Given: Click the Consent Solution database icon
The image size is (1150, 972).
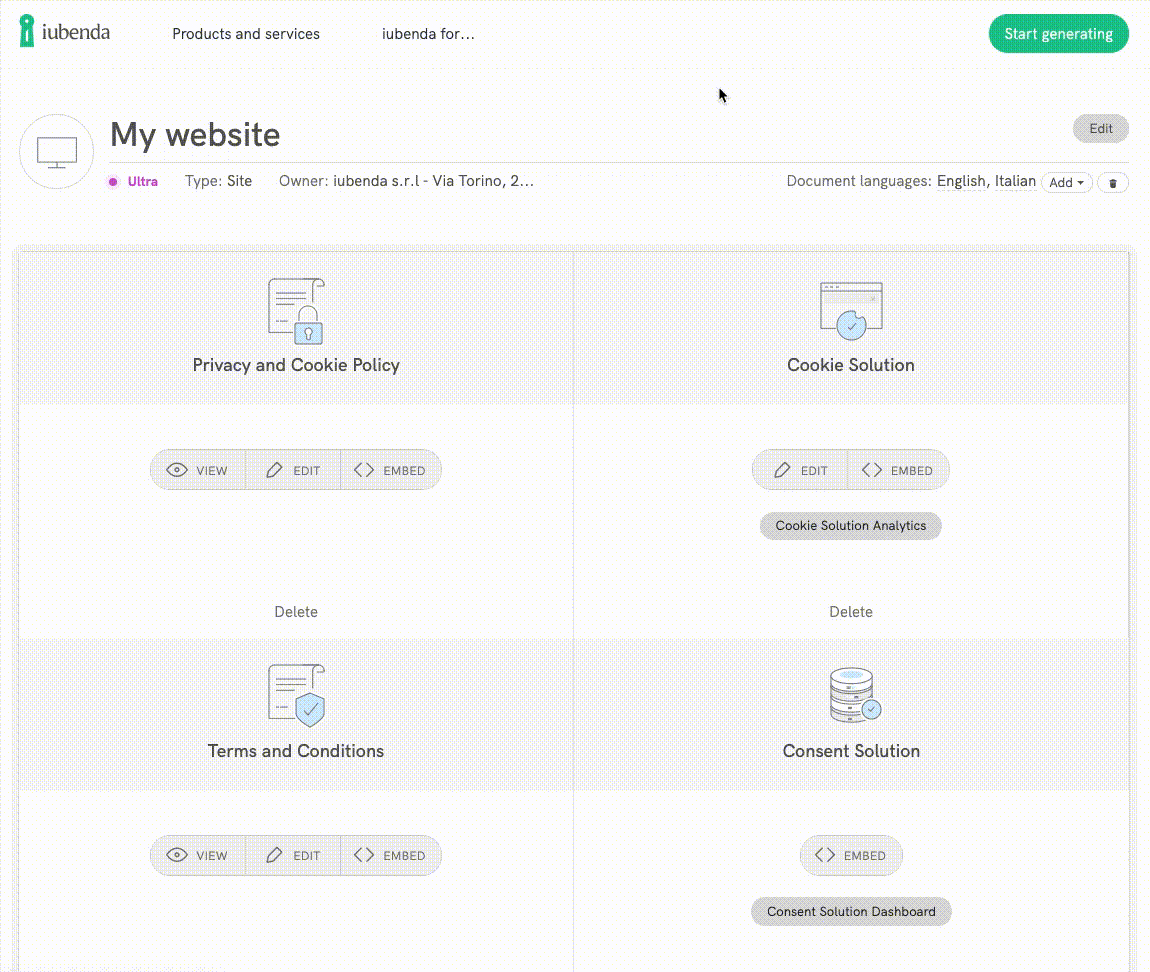Looking at the screenshot, I should coord(852,696).
